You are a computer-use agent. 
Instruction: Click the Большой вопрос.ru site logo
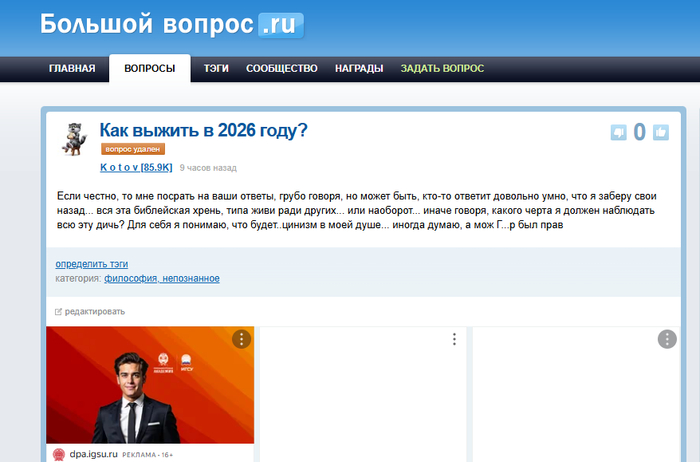(172, 25)
